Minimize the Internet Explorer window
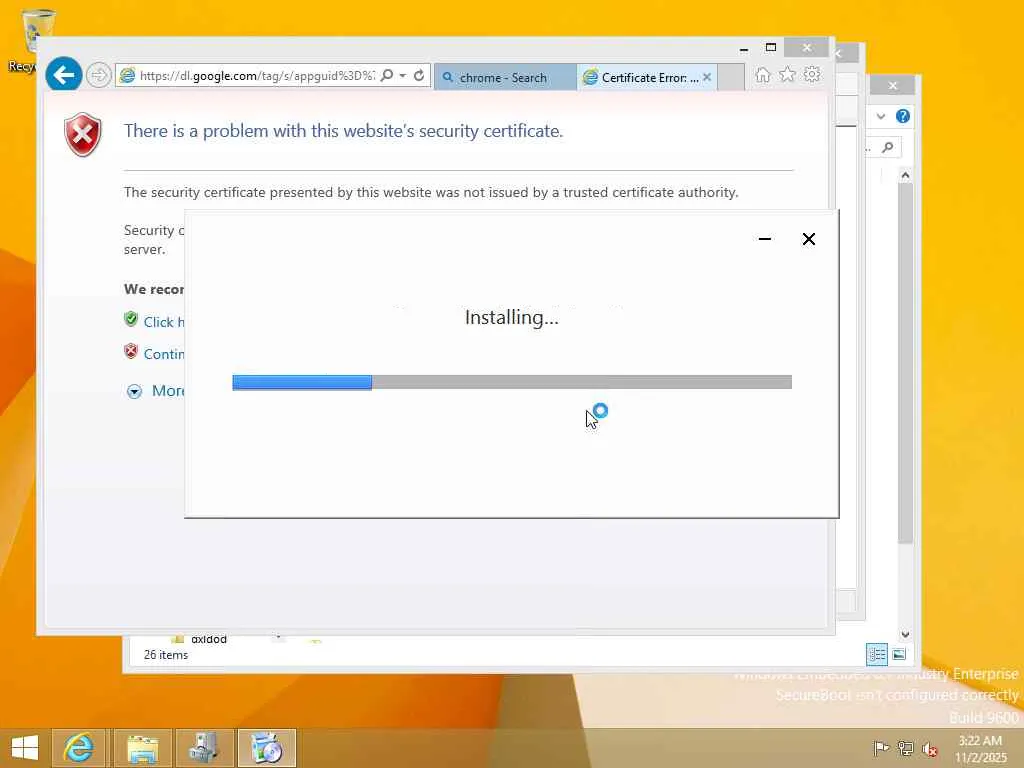Viewport: 1024px width, 768px height. 744,48
